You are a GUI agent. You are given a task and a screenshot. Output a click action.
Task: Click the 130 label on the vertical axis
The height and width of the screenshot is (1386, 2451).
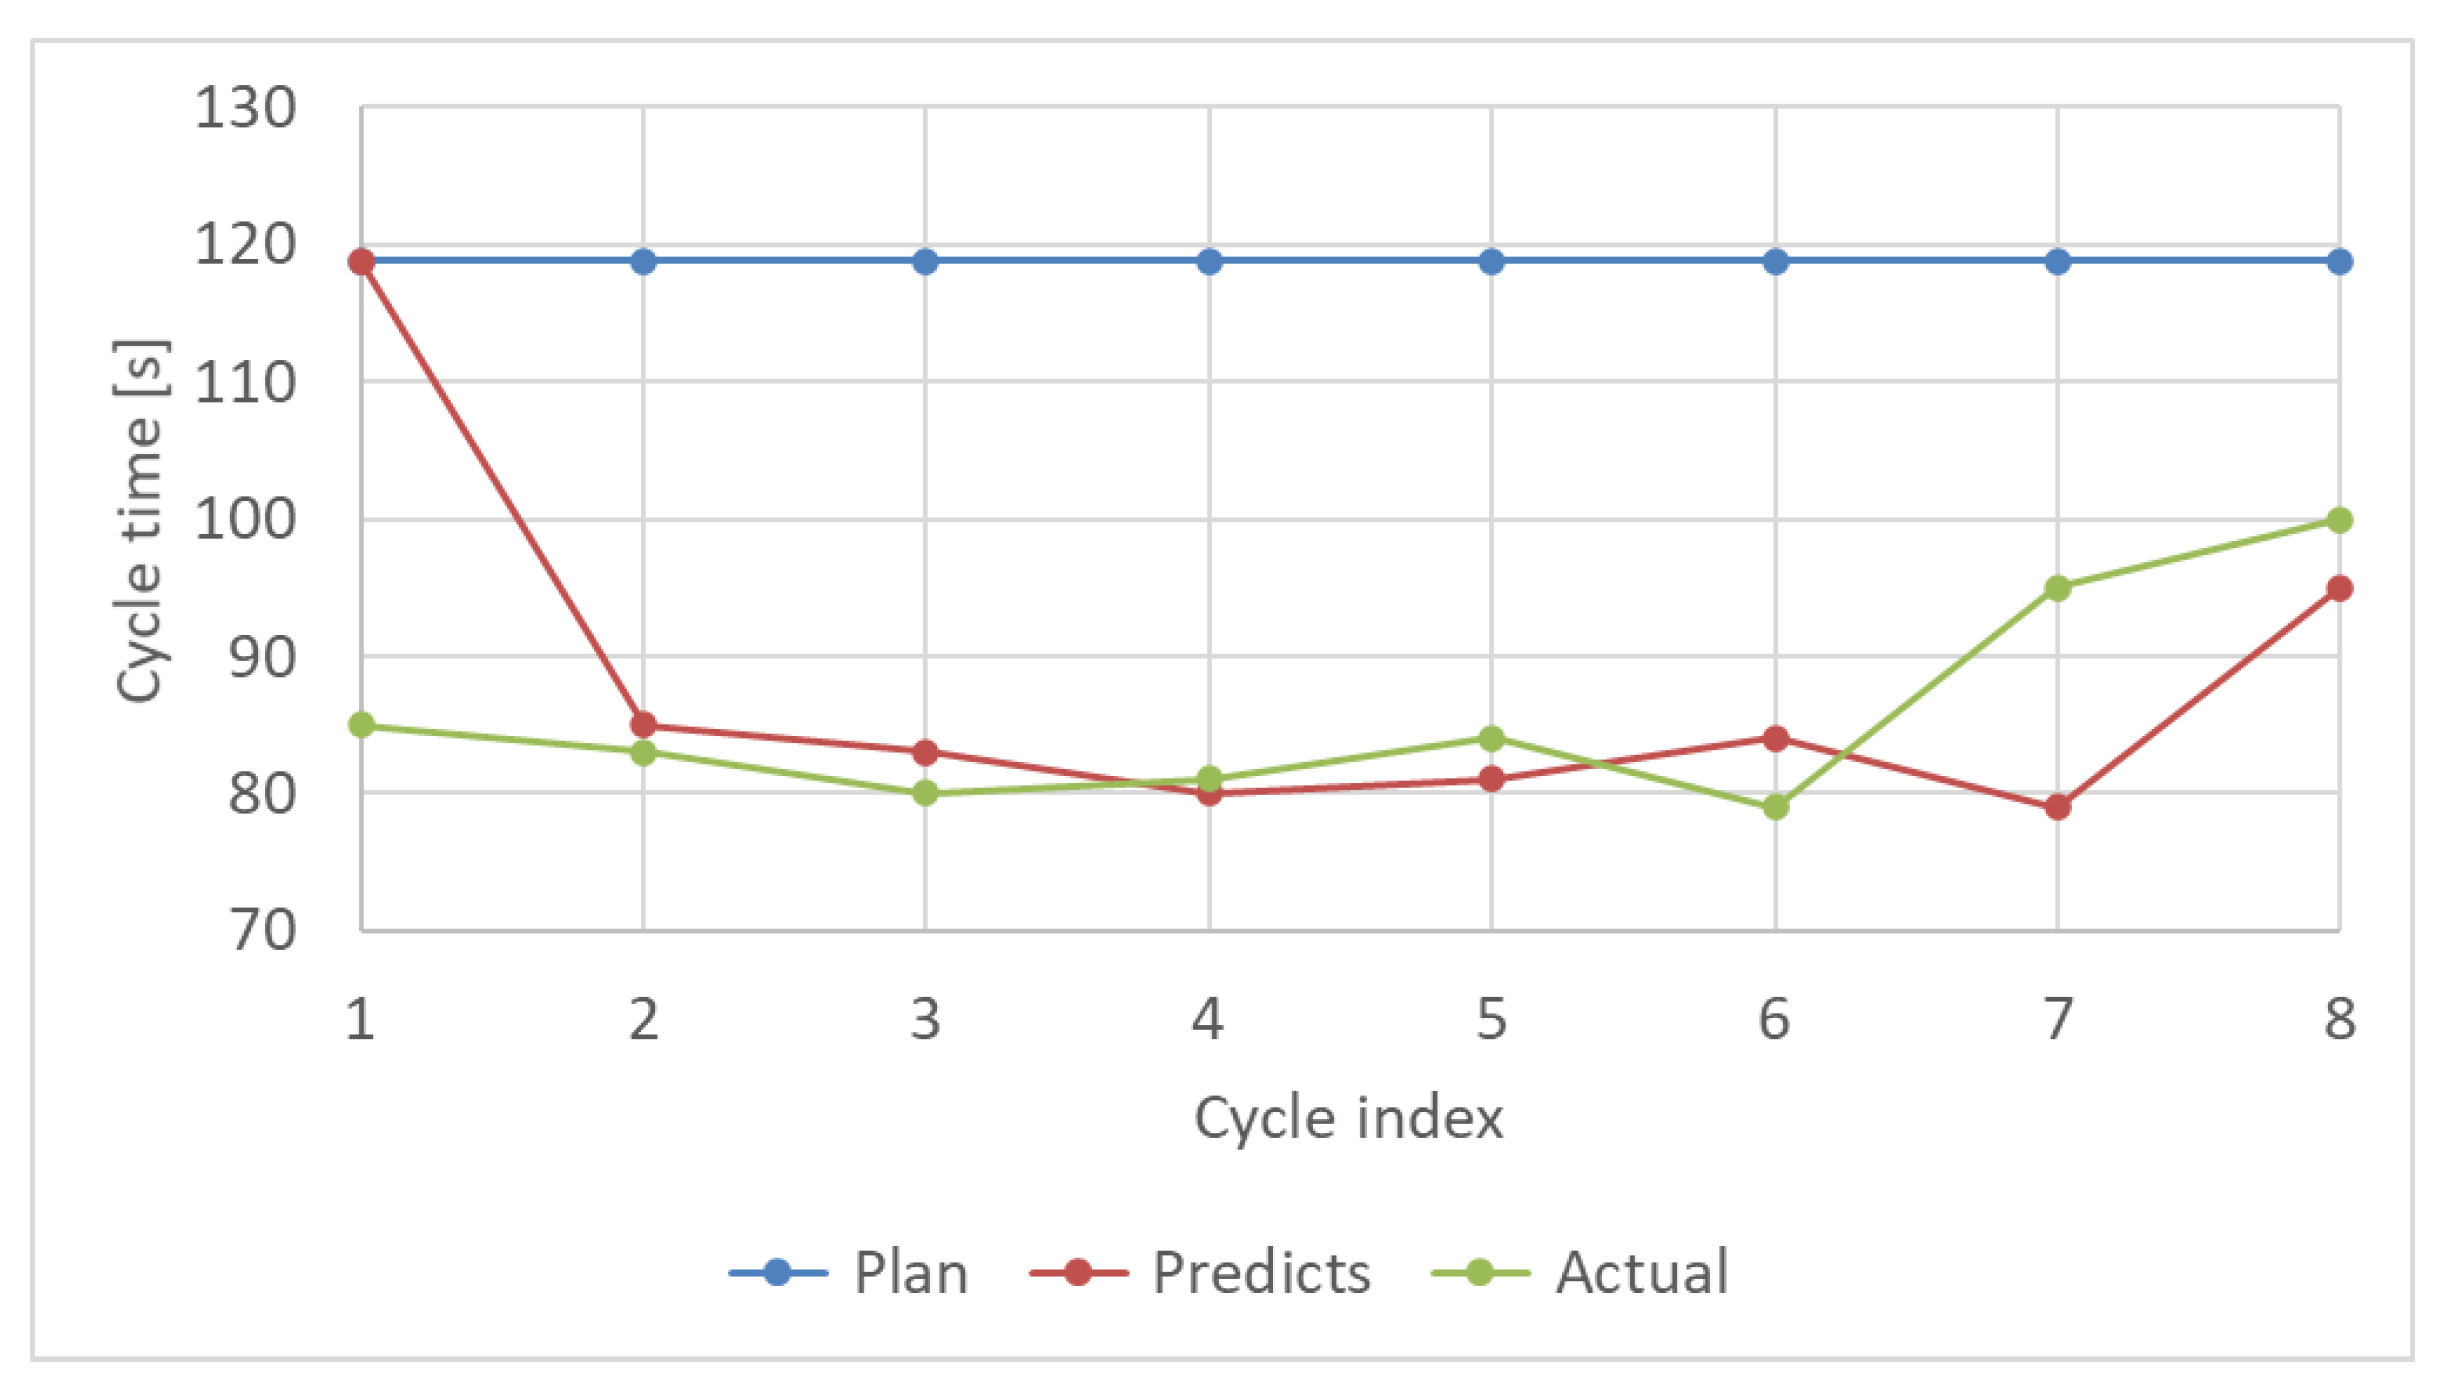pos(245,107)
